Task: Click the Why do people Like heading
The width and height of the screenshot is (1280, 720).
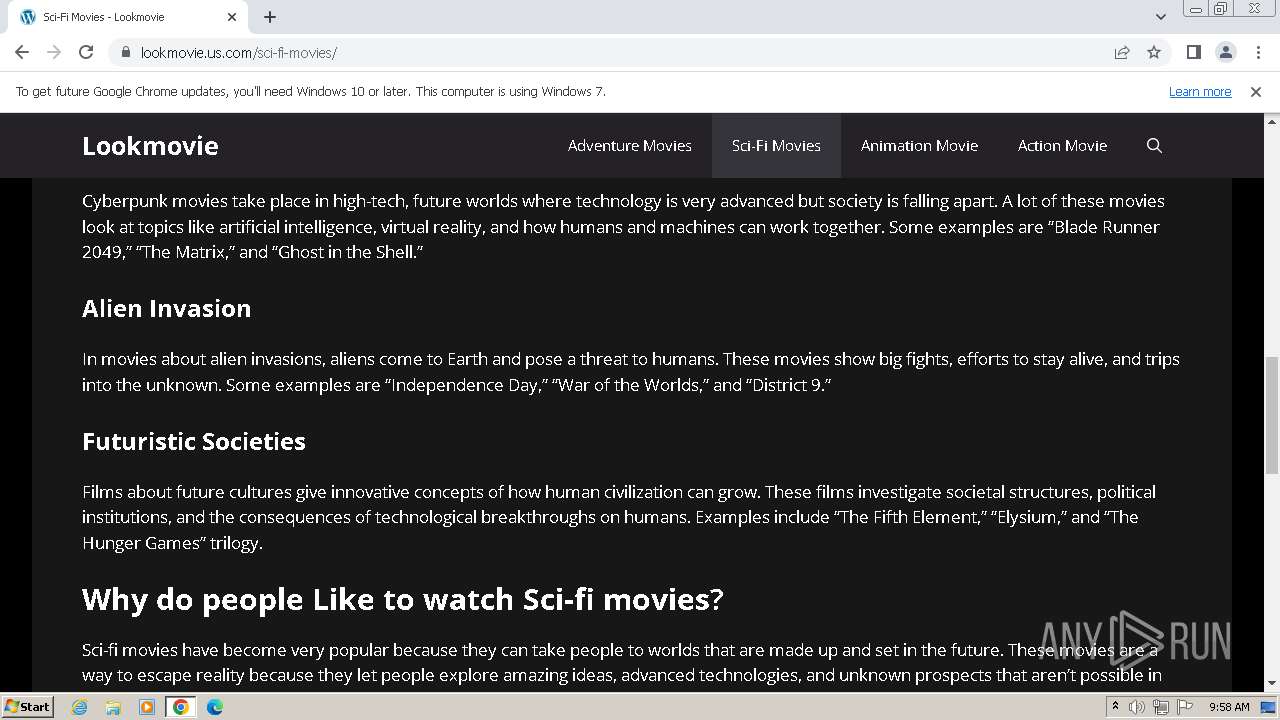Action: coord(402,600)
